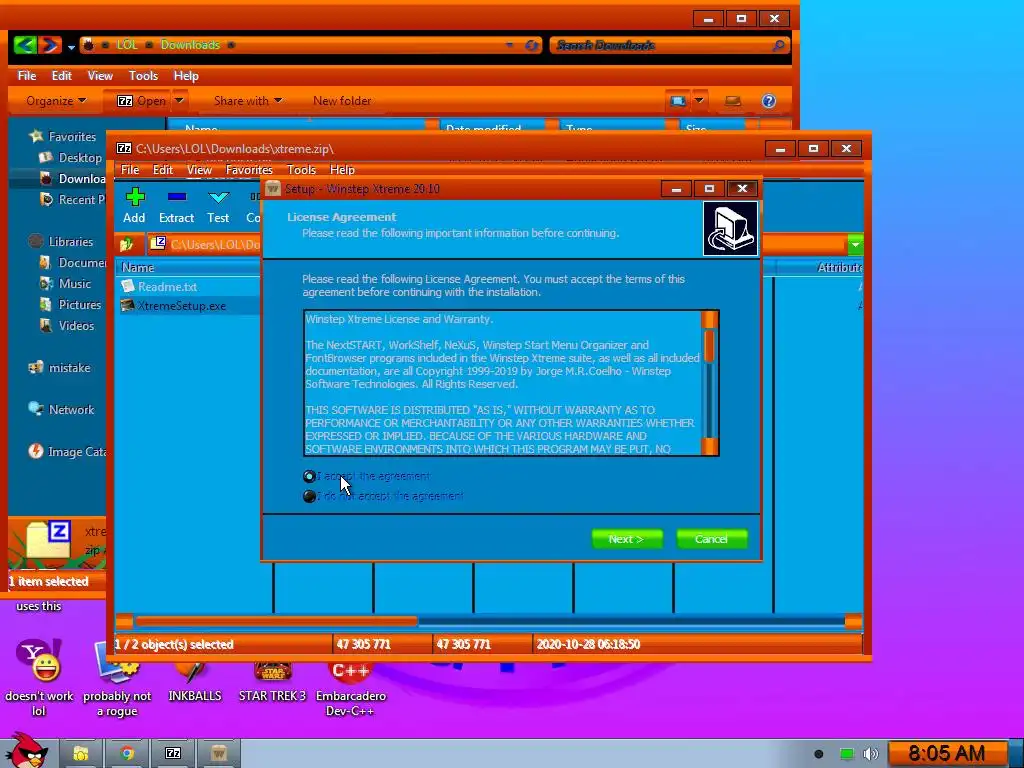The width and height of the screenshot is (1024, 768).
Task: Expand the Share with dropdown
Action: 248,101
